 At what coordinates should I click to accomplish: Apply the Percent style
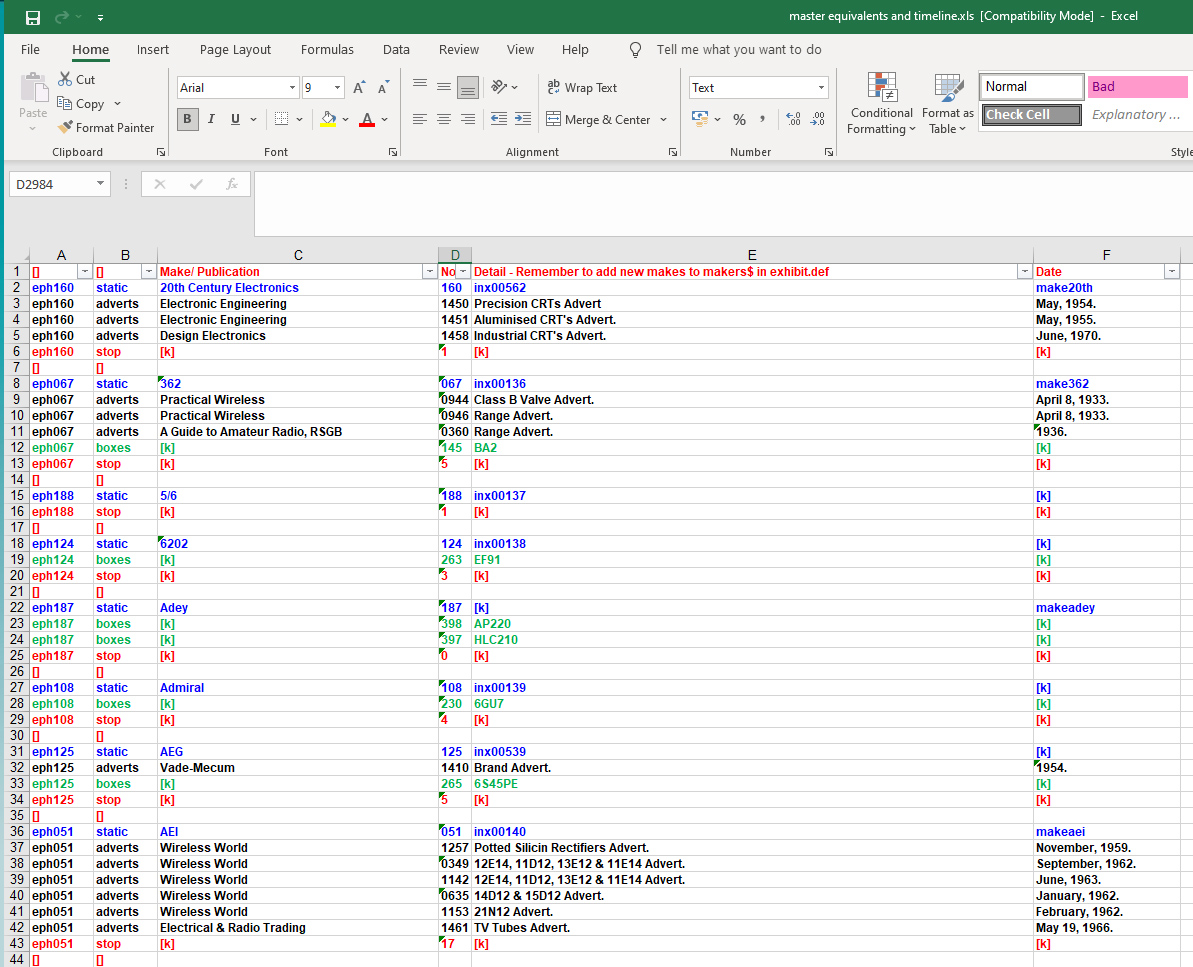coord(740,119)
